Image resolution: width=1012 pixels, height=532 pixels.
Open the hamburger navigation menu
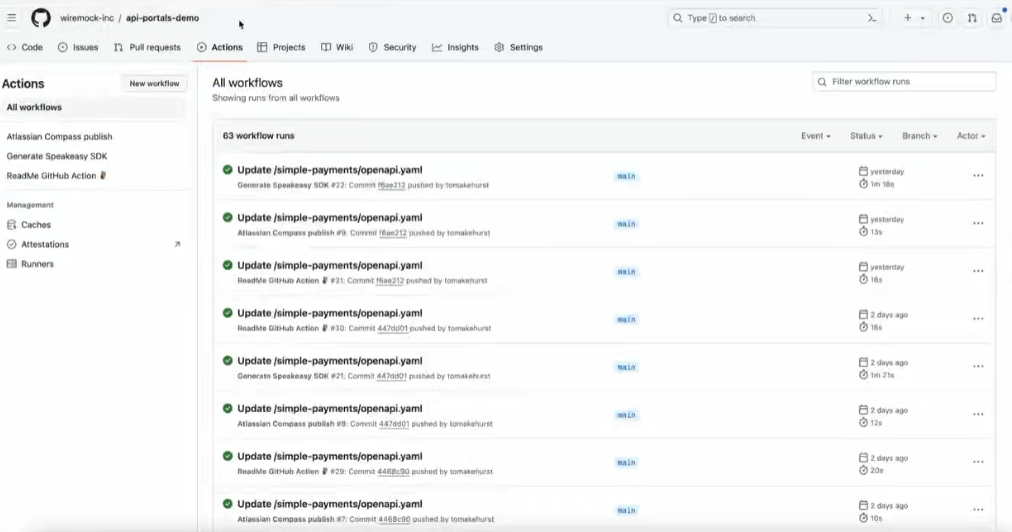coord(12,18)
